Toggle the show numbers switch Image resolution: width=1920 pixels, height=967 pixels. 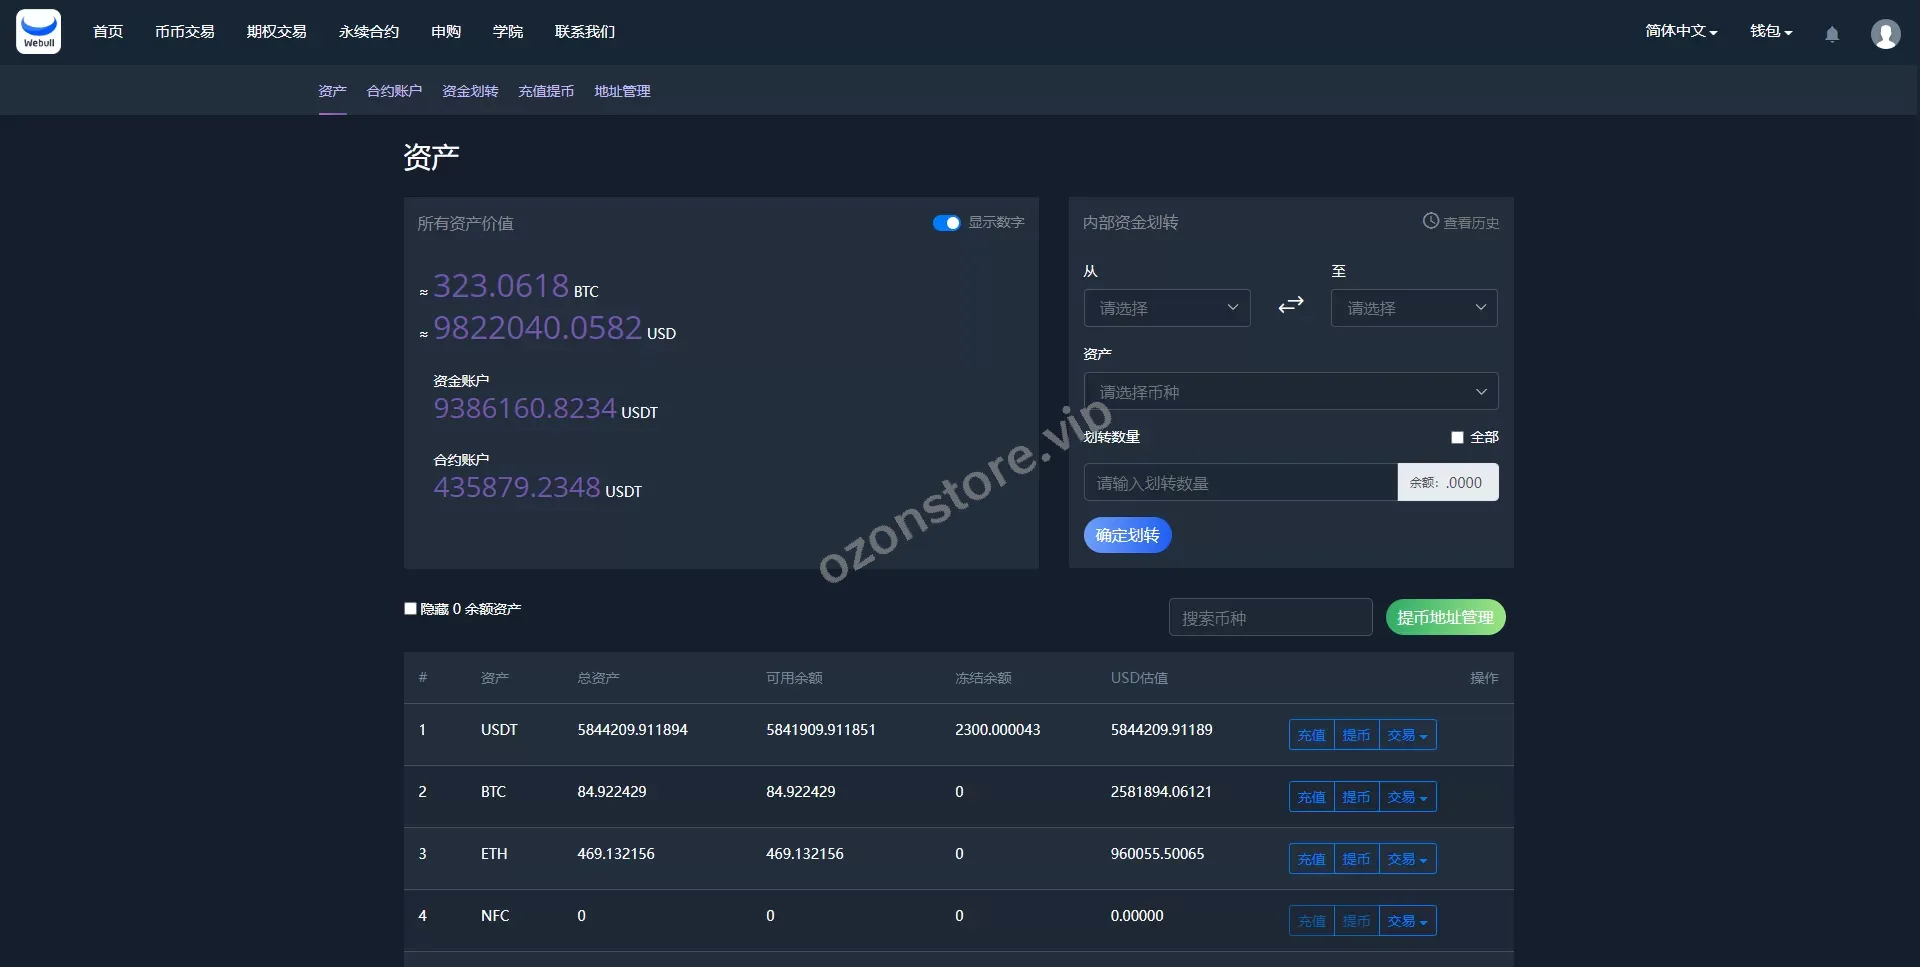946,223
